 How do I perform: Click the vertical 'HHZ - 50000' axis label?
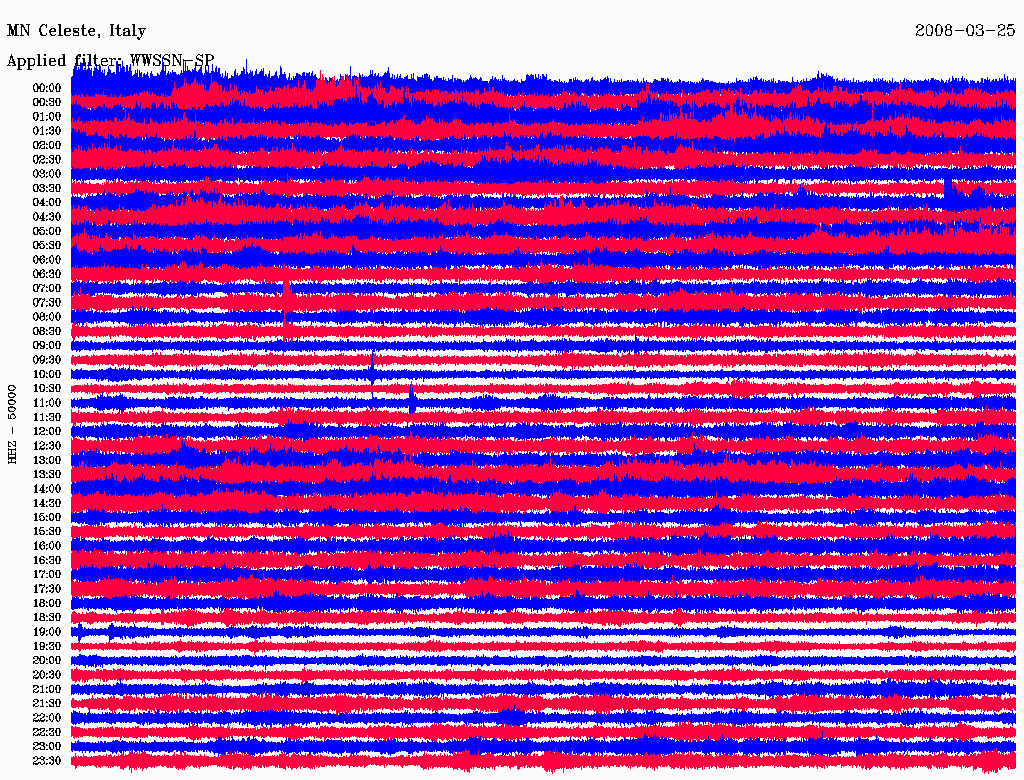[x=13, y=423]
